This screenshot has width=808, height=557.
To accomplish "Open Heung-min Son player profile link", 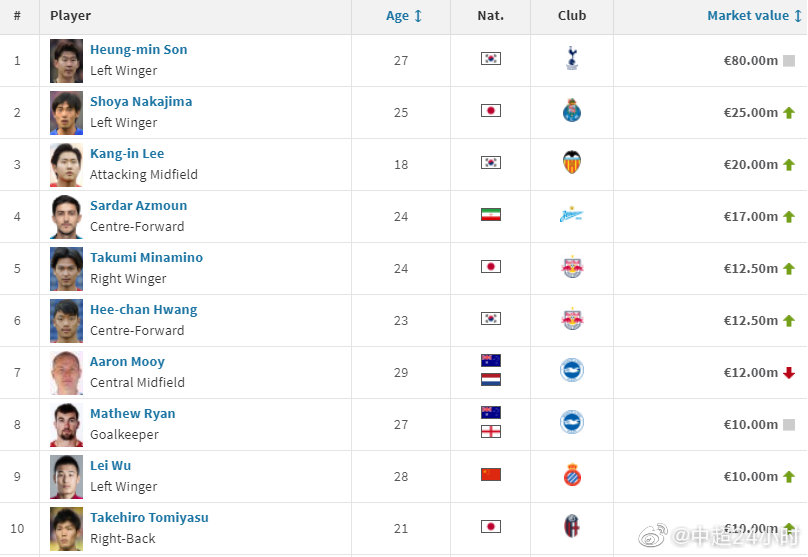I will click(139, 49).
